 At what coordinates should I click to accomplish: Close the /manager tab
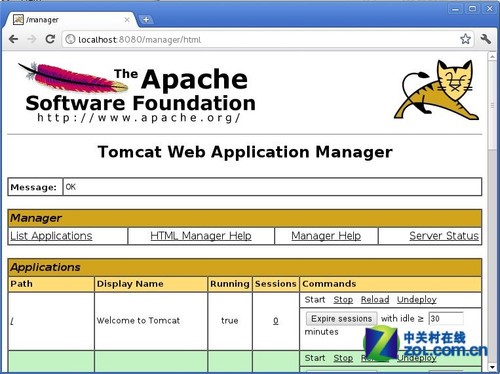(x=127, y=20)
